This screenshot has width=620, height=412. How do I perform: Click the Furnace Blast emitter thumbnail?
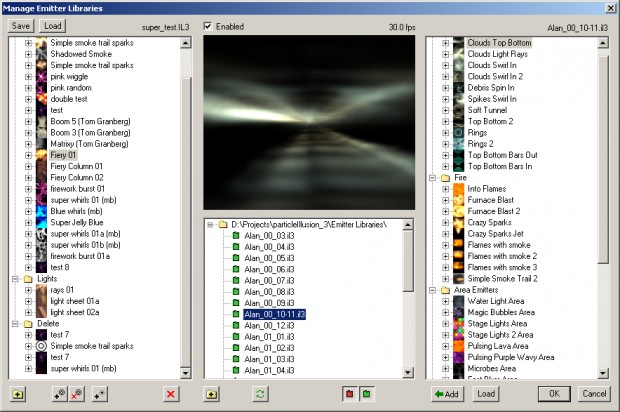coord(459,200)
